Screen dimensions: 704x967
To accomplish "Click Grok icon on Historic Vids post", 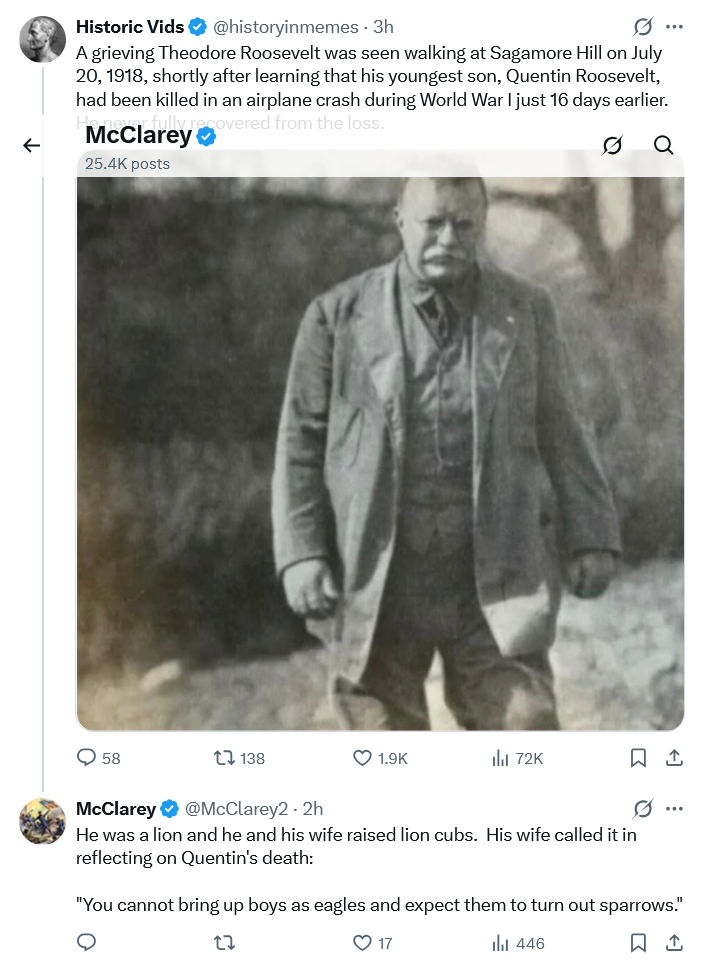I will point(644,27).
